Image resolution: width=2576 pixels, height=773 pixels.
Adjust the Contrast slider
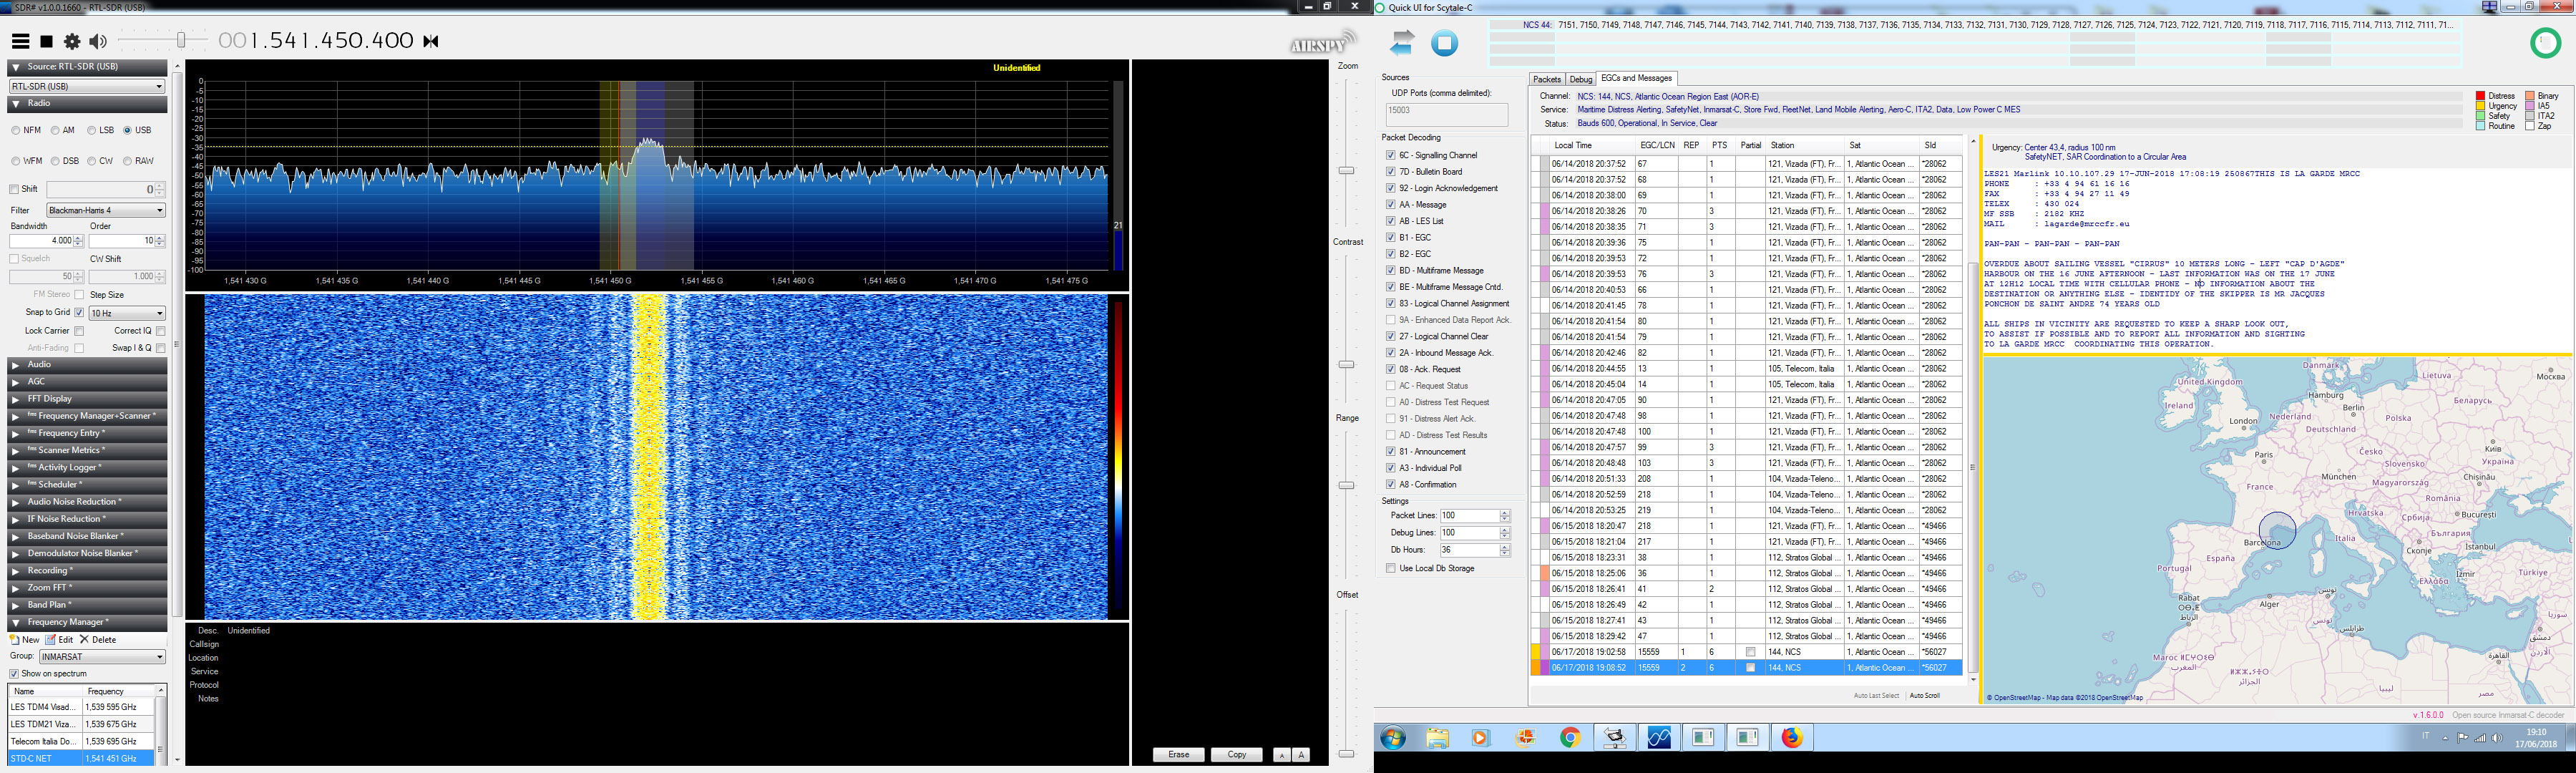[x=1346, y=364]
